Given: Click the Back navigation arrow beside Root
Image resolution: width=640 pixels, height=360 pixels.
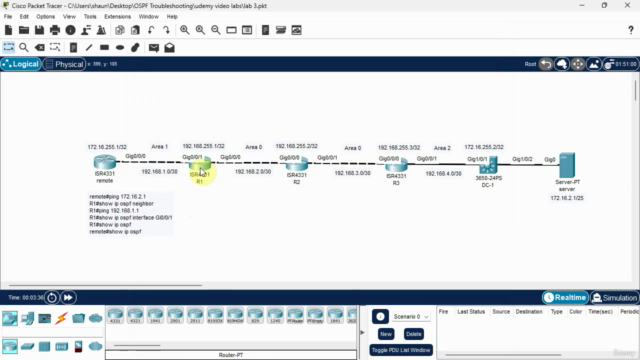Looking at the screenshot, I should coord(546,64).
